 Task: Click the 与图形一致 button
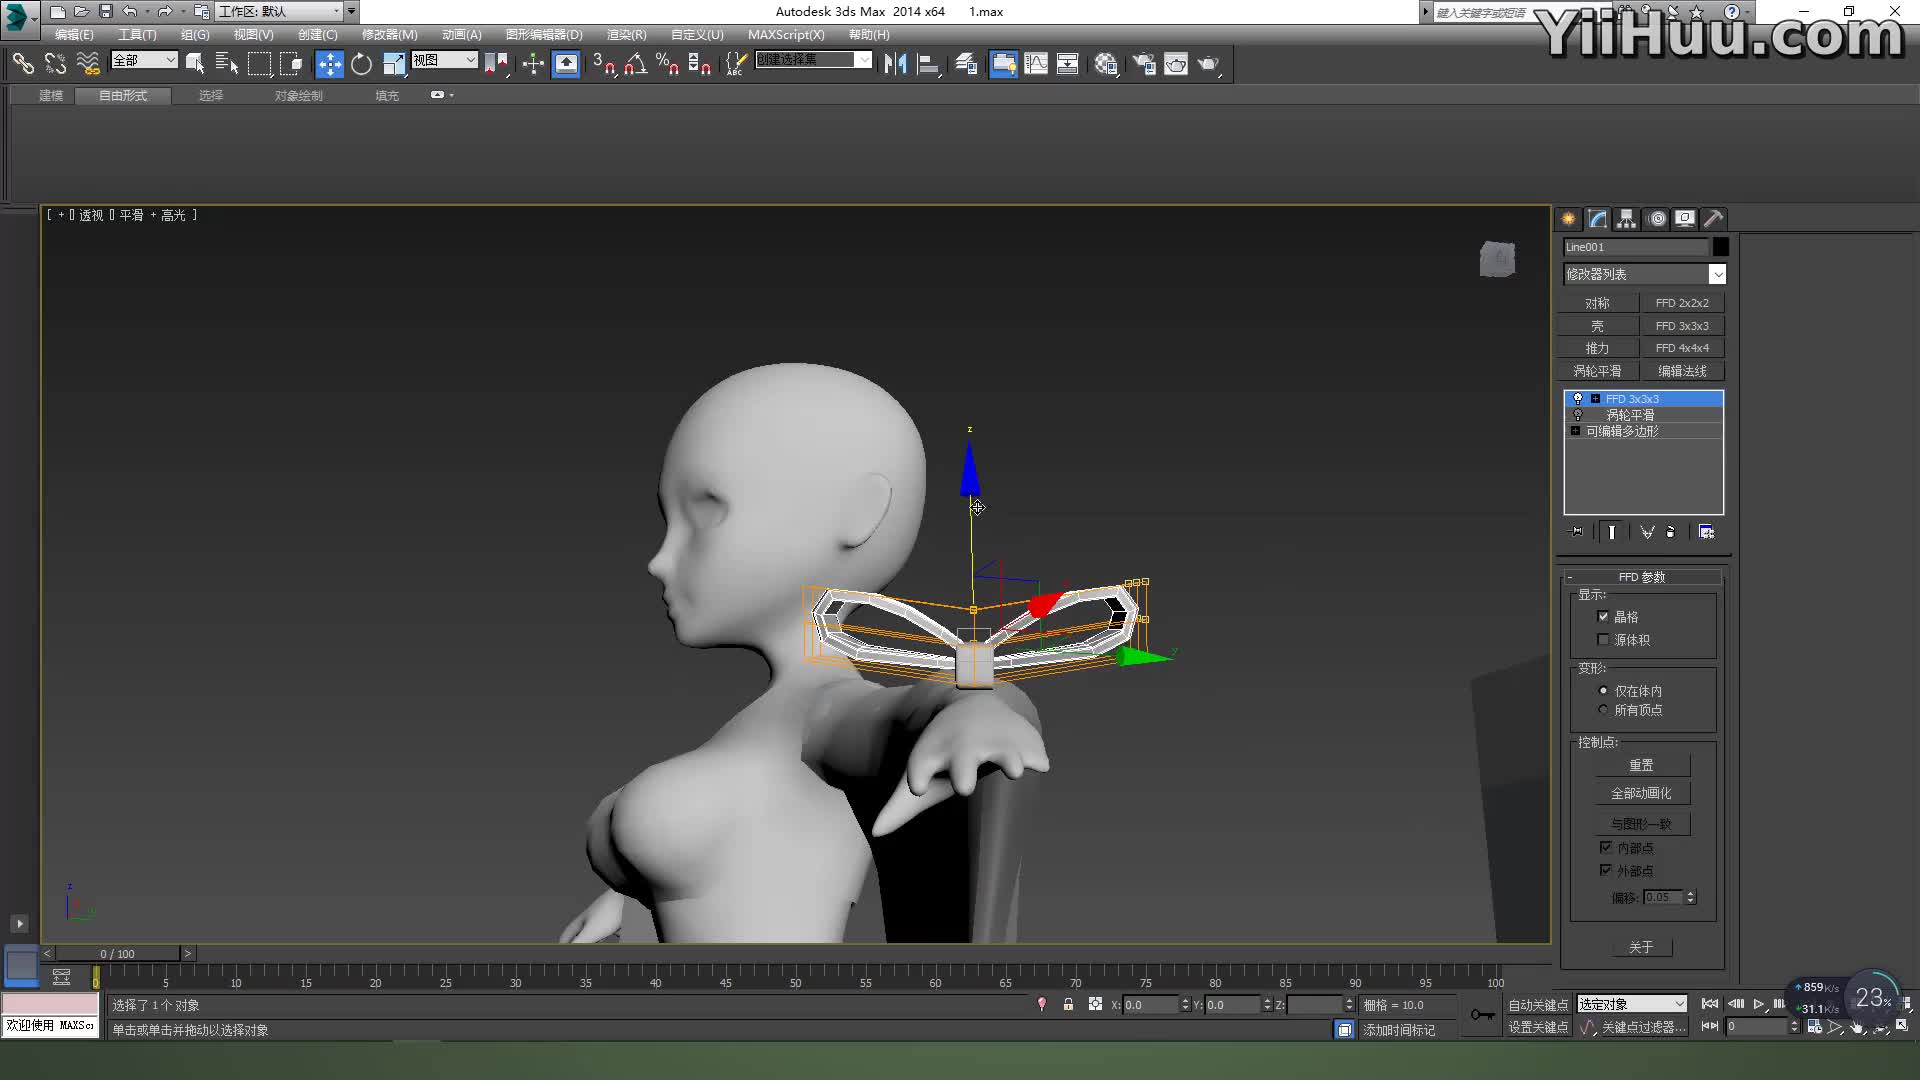(x=1642, y=824)
